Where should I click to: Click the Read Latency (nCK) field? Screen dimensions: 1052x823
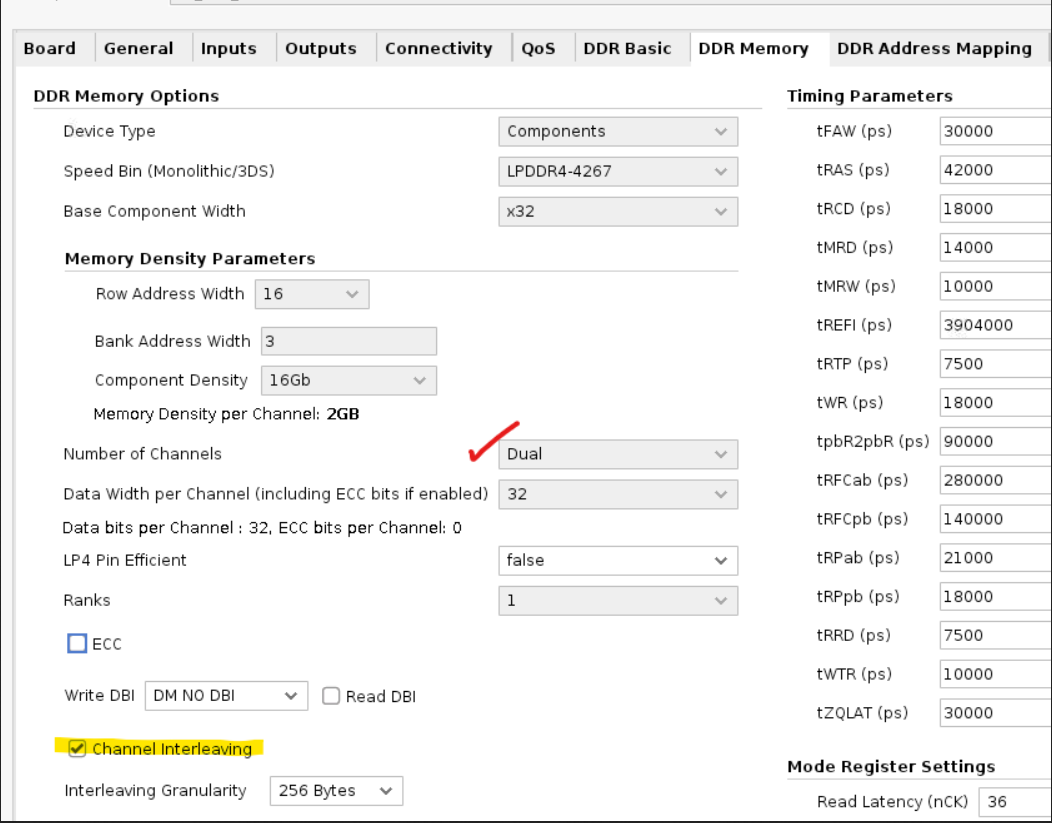pyautogui.click(x=1014, y=802)
